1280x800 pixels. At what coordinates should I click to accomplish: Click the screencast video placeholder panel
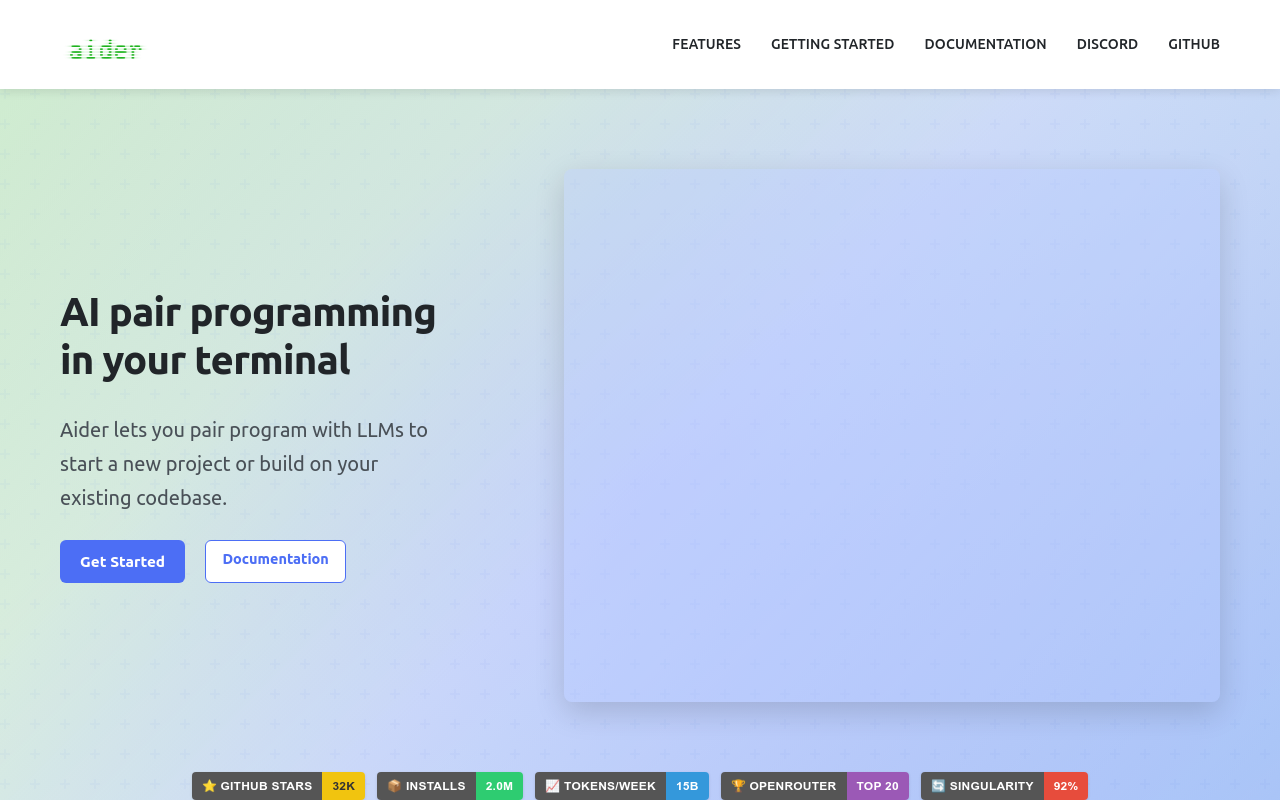pyautogui.click(x=892, y=436)
